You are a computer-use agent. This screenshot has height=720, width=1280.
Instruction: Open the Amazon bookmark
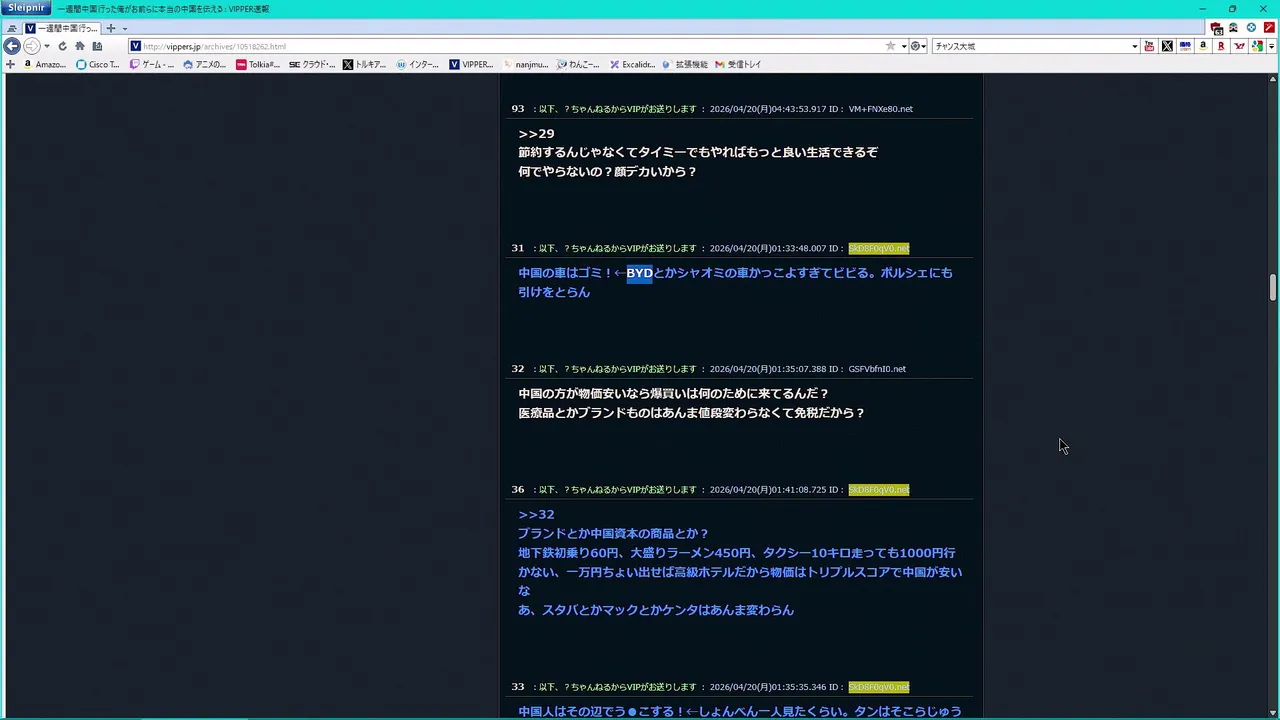45,64
